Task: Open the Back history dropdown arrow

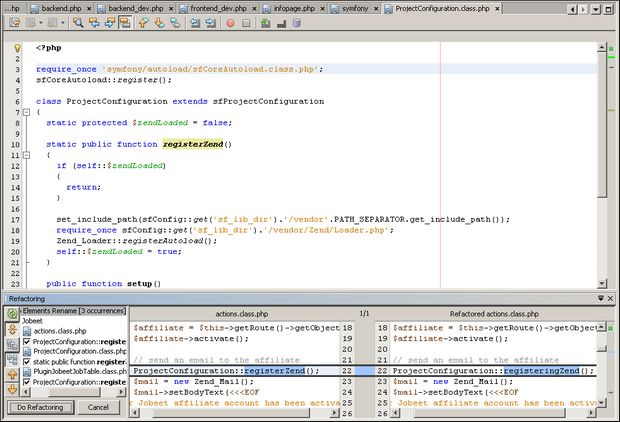Action: pyautogui.click(x=41, y=23)
